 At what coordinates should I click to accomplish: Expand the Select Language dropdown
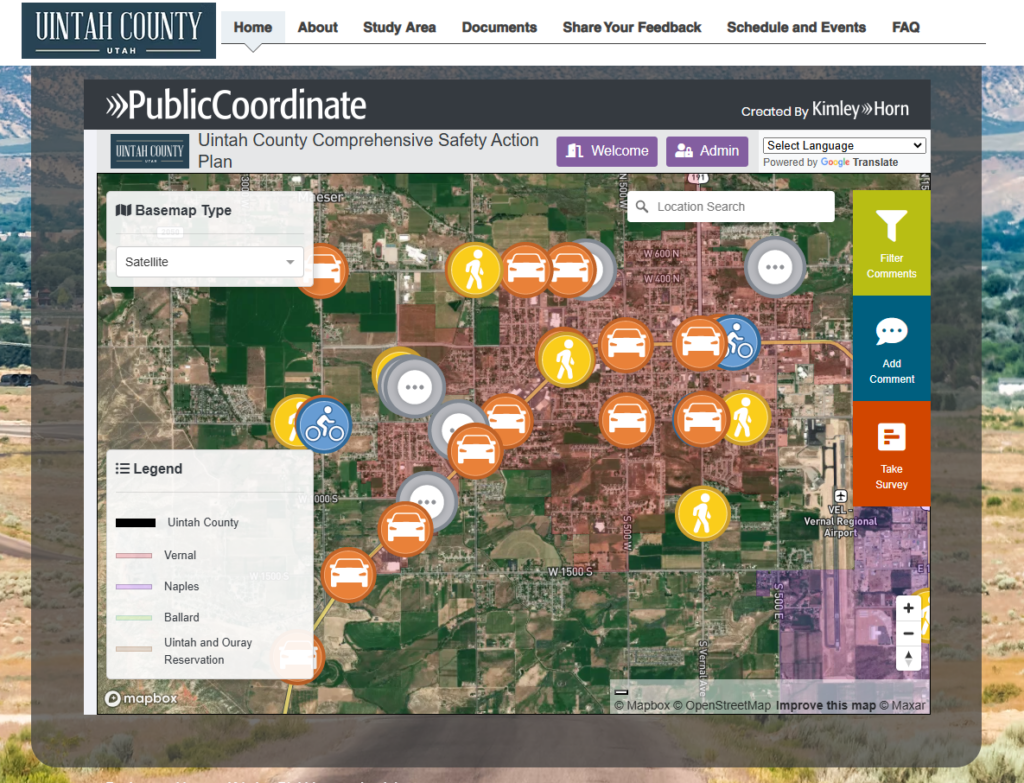(845, 146)
